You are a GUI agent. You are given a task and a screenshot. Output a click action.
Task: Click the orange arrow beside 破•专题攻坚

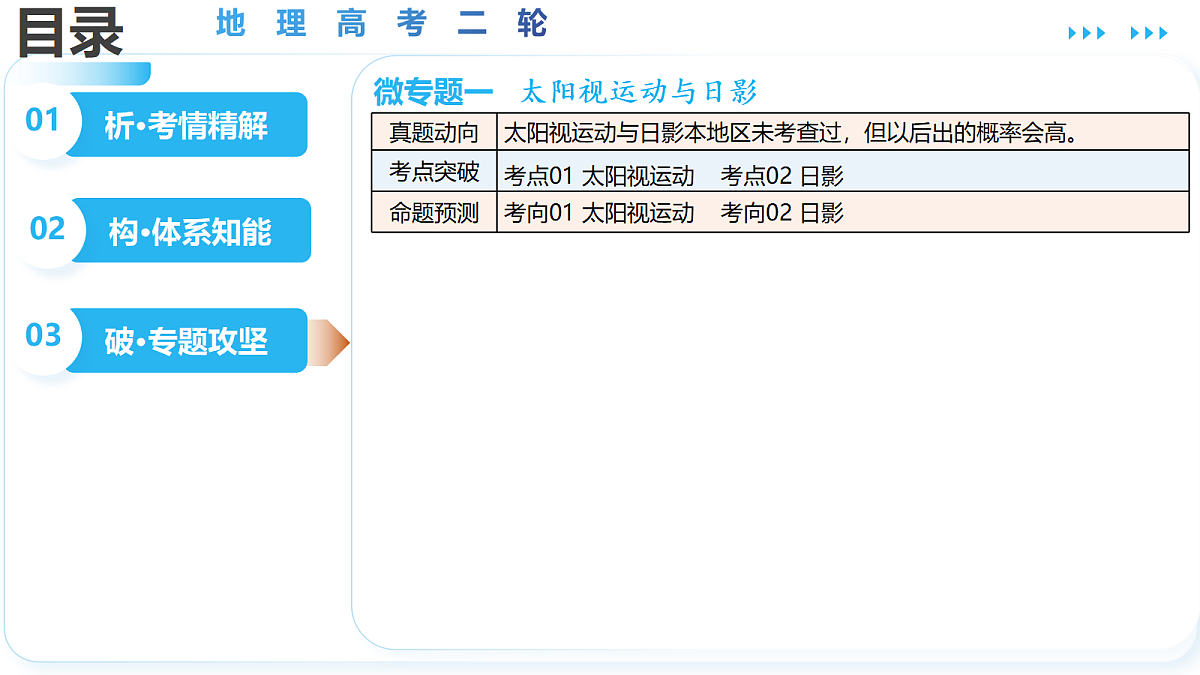tap(329, 343)
